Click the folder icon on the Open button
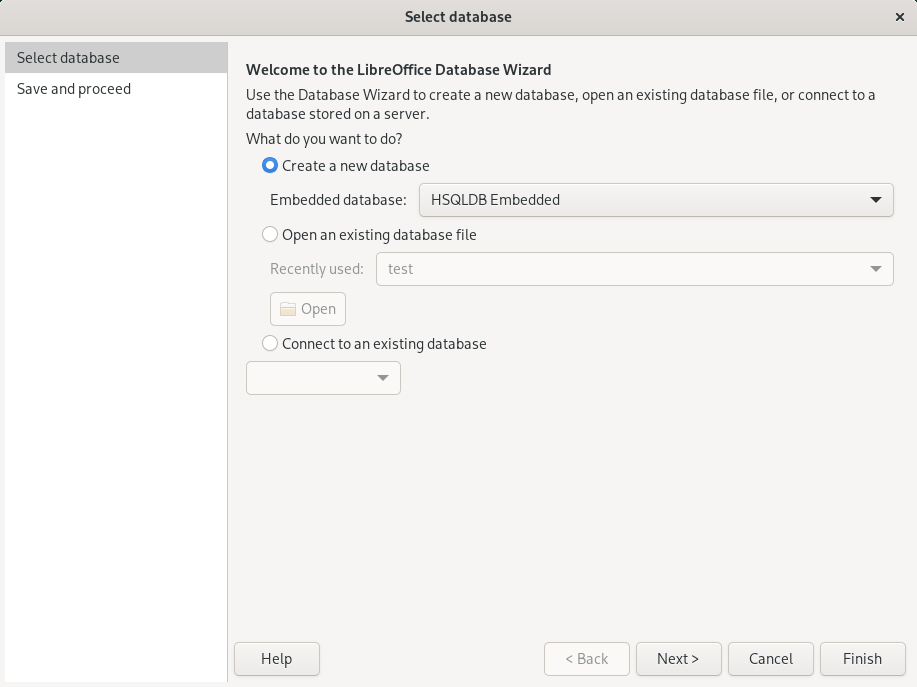This screenshot has width=917, height=687. pos(288,309)
